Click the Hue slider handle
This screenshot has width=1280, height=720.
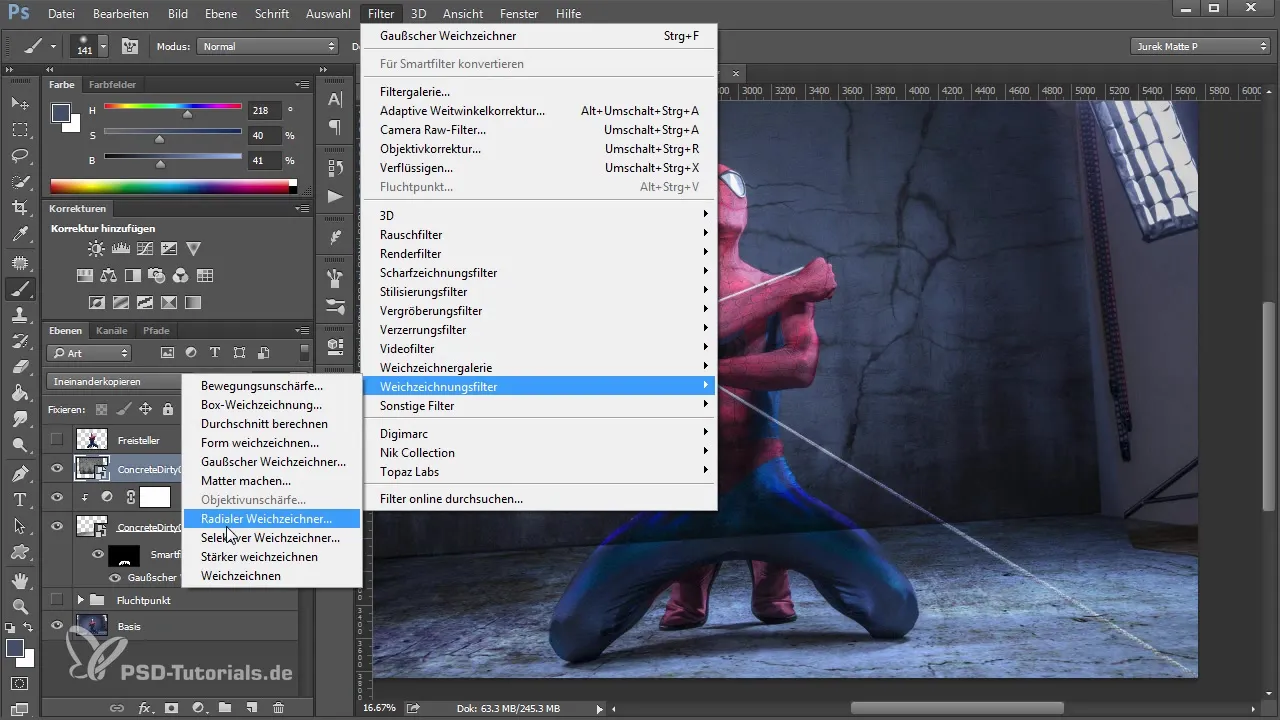(187, 115)
